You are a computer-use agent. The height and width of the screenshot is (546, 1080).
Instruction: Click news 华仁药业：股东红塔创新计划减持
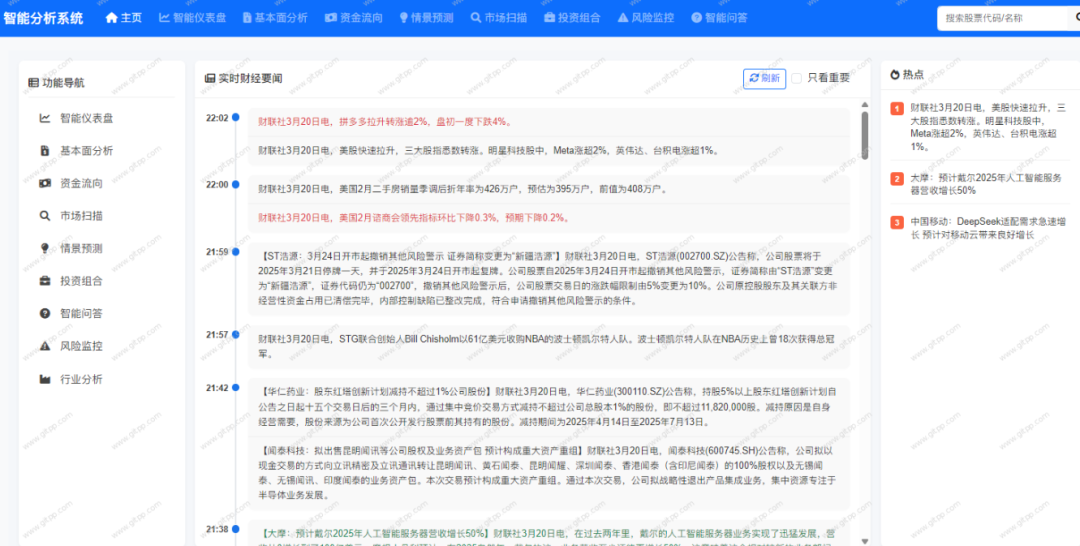coord(549,407)
